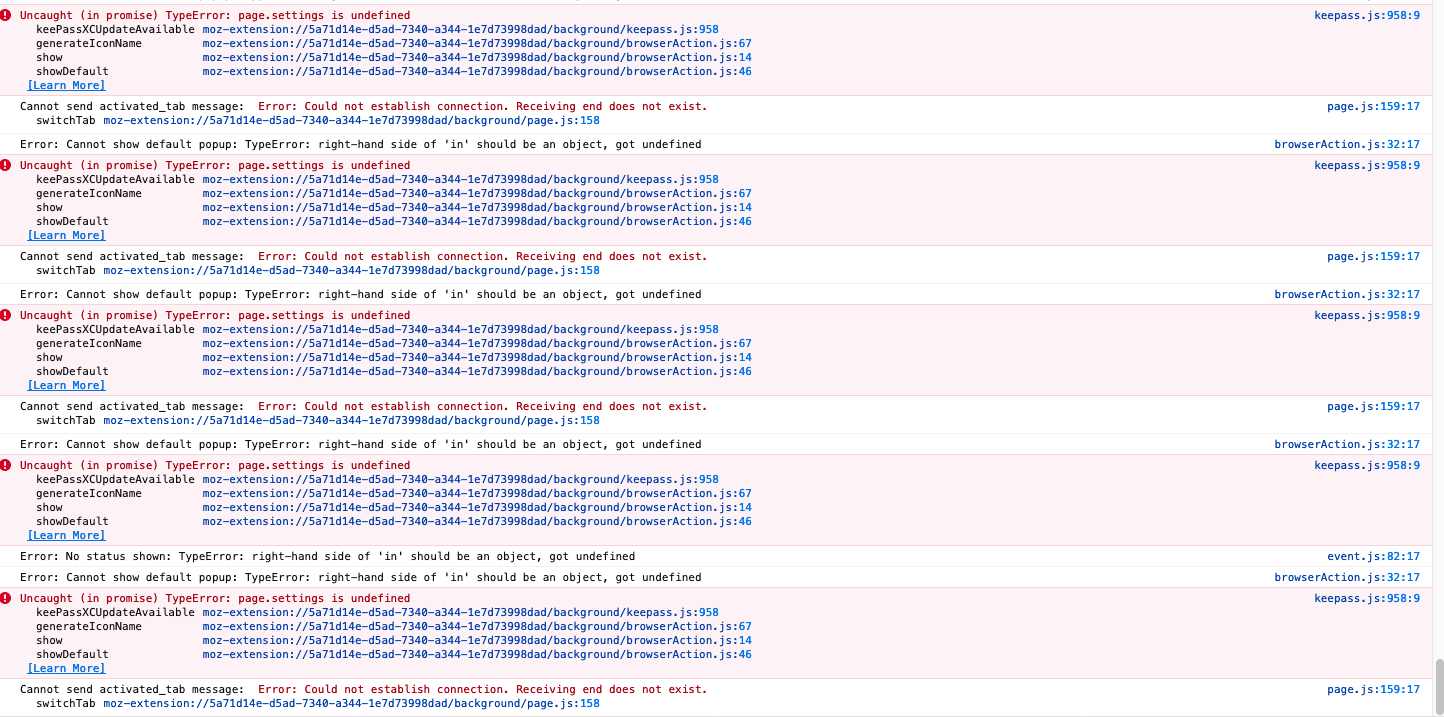Open the topmost switchTab page.js:158 stack link
The height and width of the screenshot is (717, 1444).
351,120
